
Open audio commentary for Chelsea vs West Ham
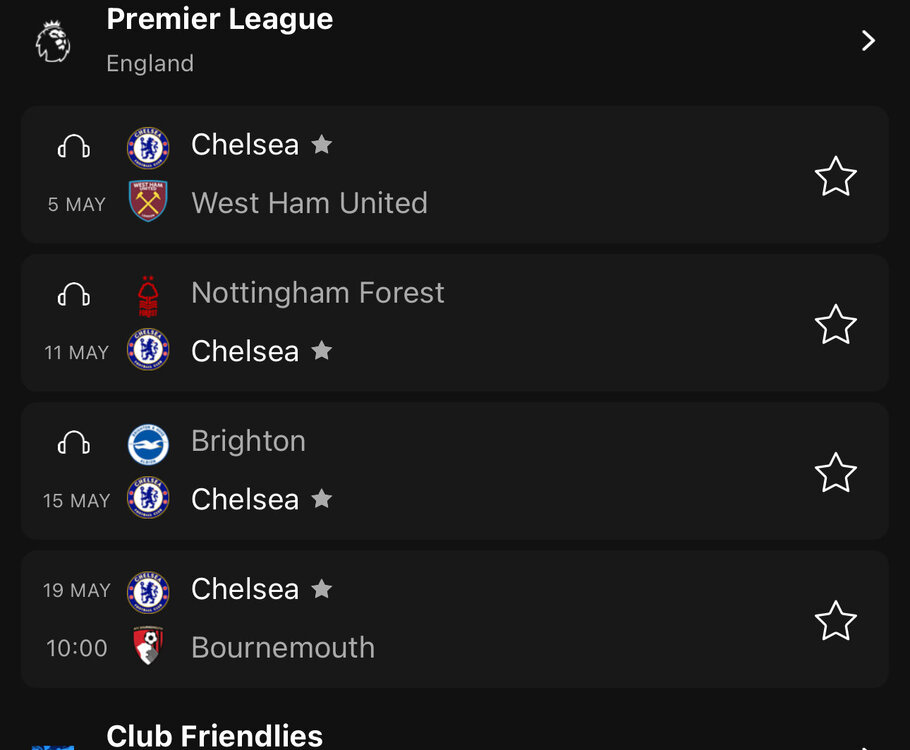[x=74, y=146]
